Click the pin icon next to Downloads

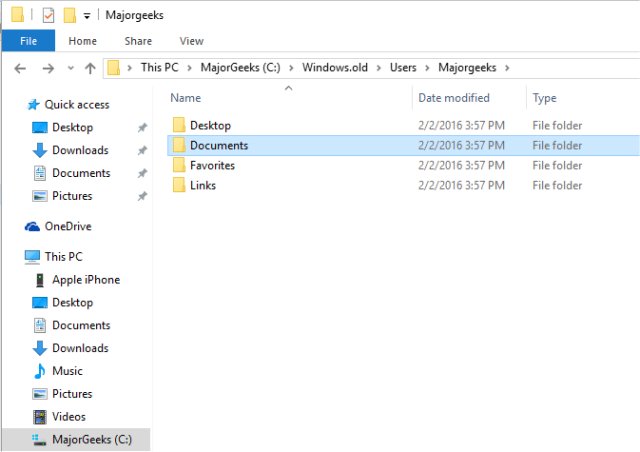(142, 151)
